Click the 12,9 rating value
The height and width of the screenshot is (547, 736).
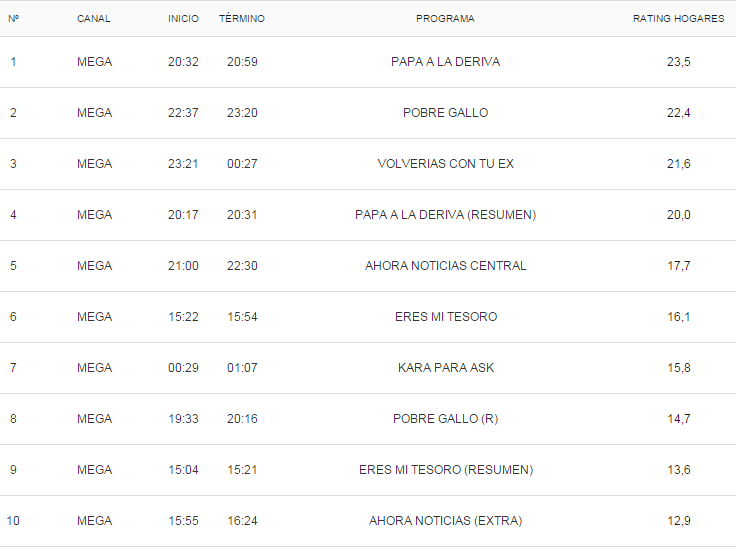click(x=678, y=521)
